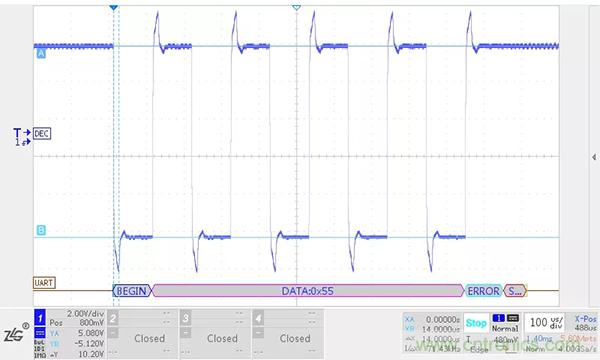
Task: Click the UART decode bus label
Action: pos(44,283)
